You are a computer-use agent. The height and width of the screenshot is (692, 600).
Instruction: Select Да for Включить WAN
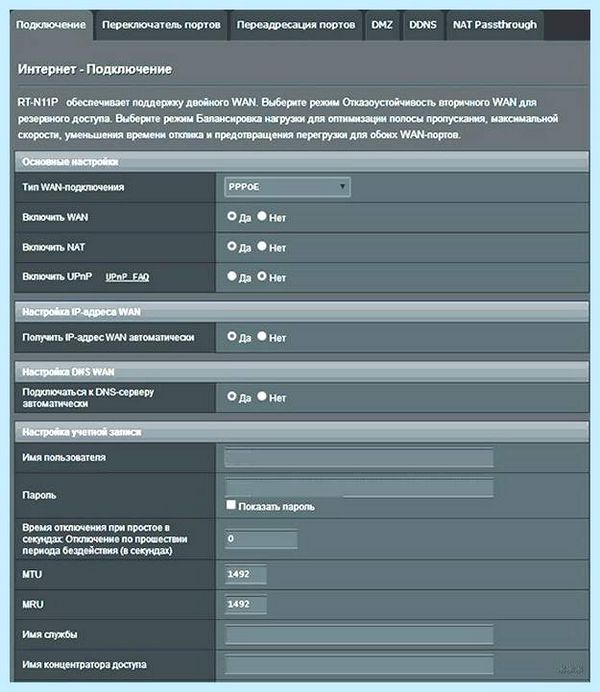(232, 216)
